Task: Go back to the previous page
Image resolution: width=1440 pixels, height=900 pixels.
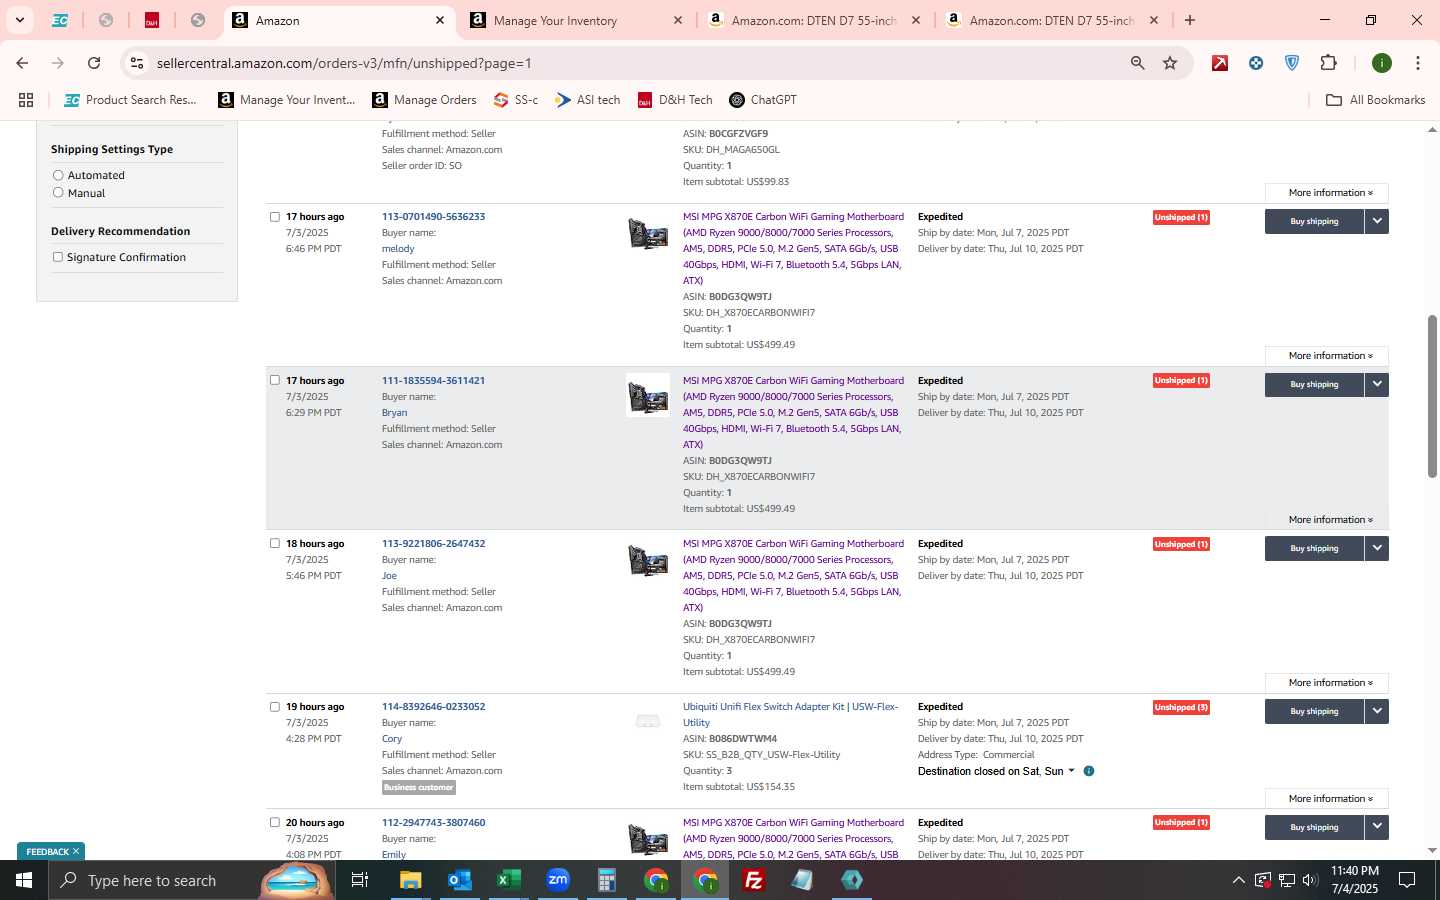Action: pyautogui.click(x=22, y=63)
